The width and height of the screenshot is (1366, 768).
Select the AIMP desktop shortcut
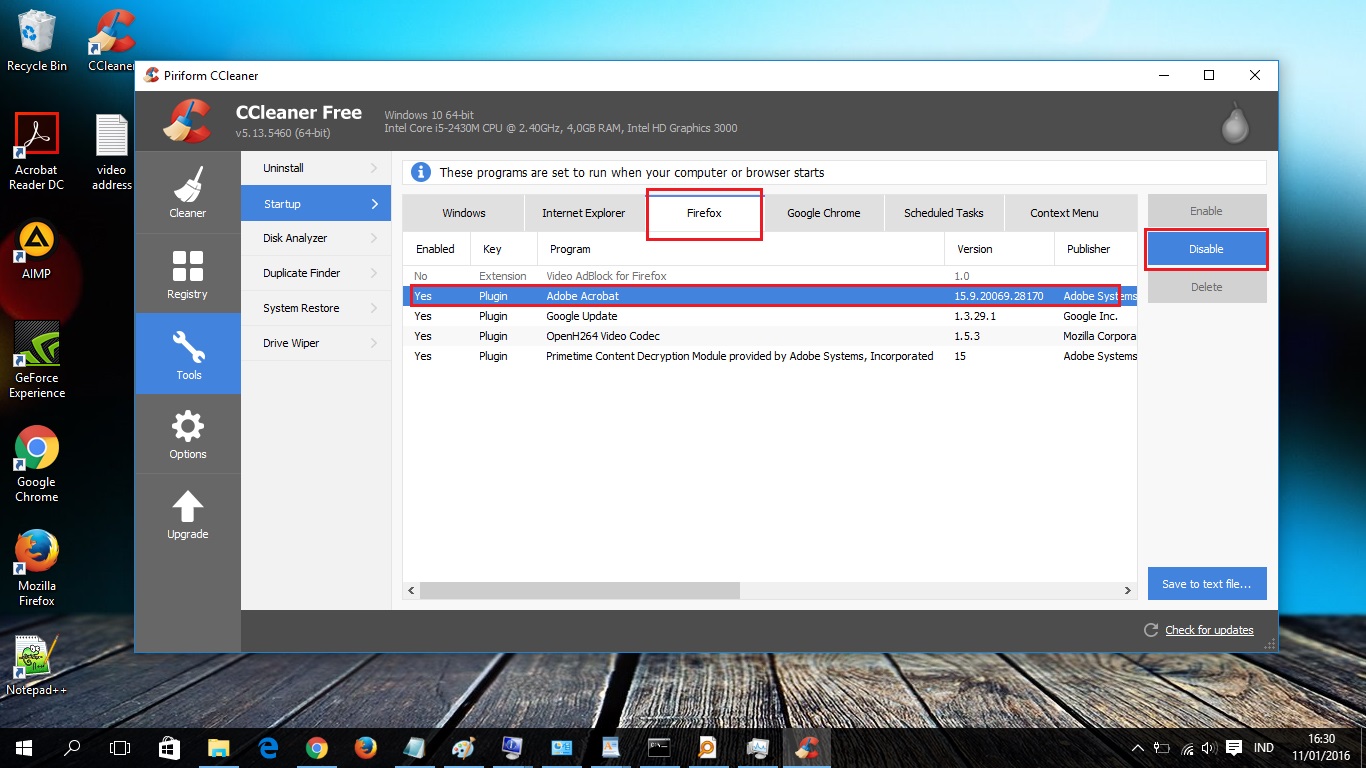click(x=37, y=250)
